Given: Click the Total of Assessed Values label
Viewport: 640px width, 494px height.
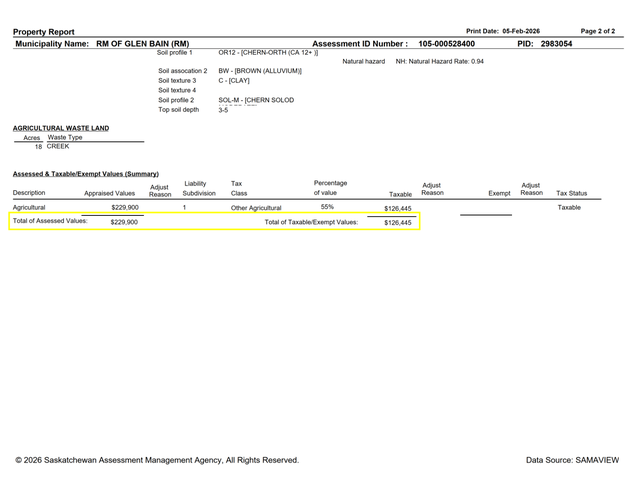Looking at the screenshot, I should click(50, 221).
